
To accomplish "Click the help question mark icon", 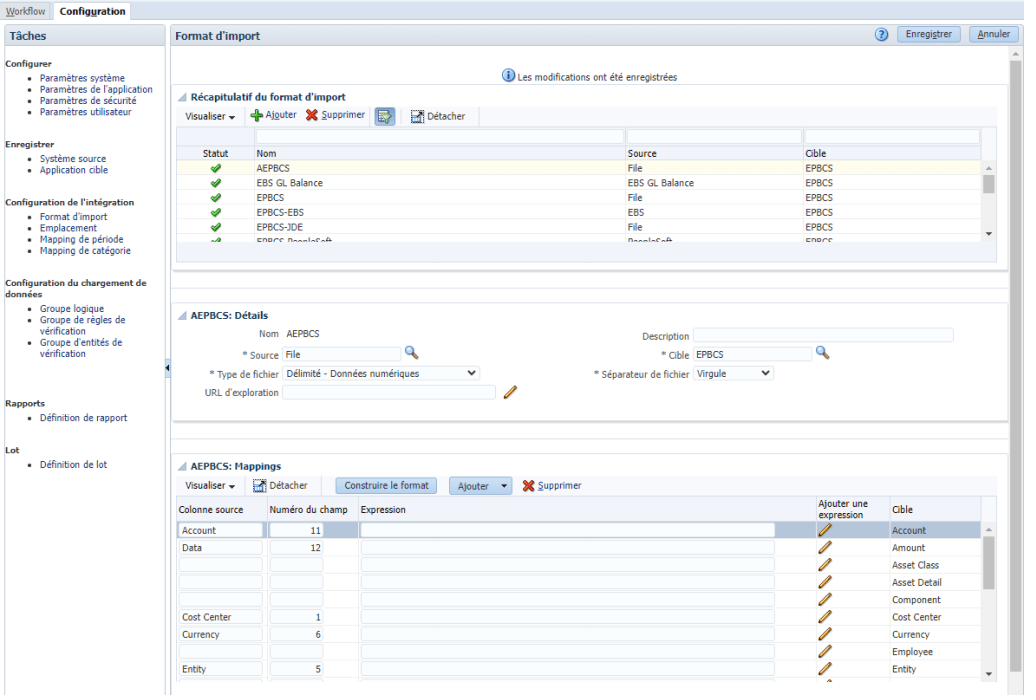I will (x=881, y=34).
